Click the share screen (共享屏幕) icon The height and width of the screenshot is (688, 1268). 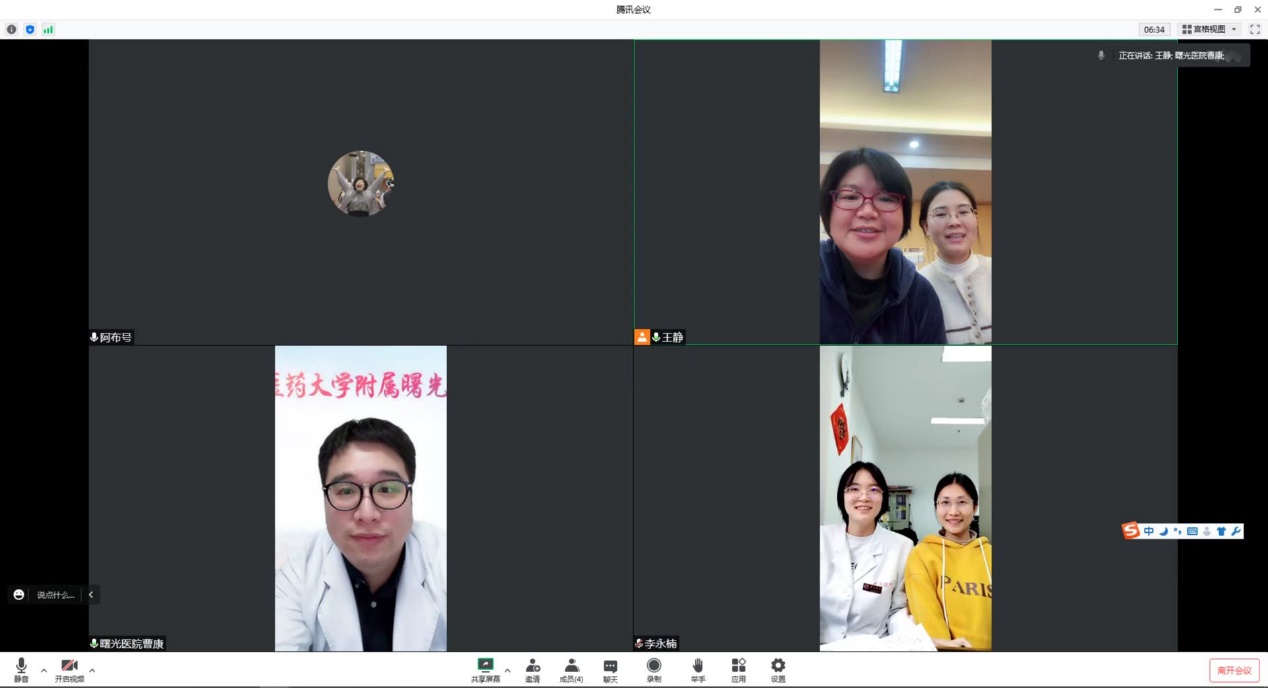tap(485, 669)
